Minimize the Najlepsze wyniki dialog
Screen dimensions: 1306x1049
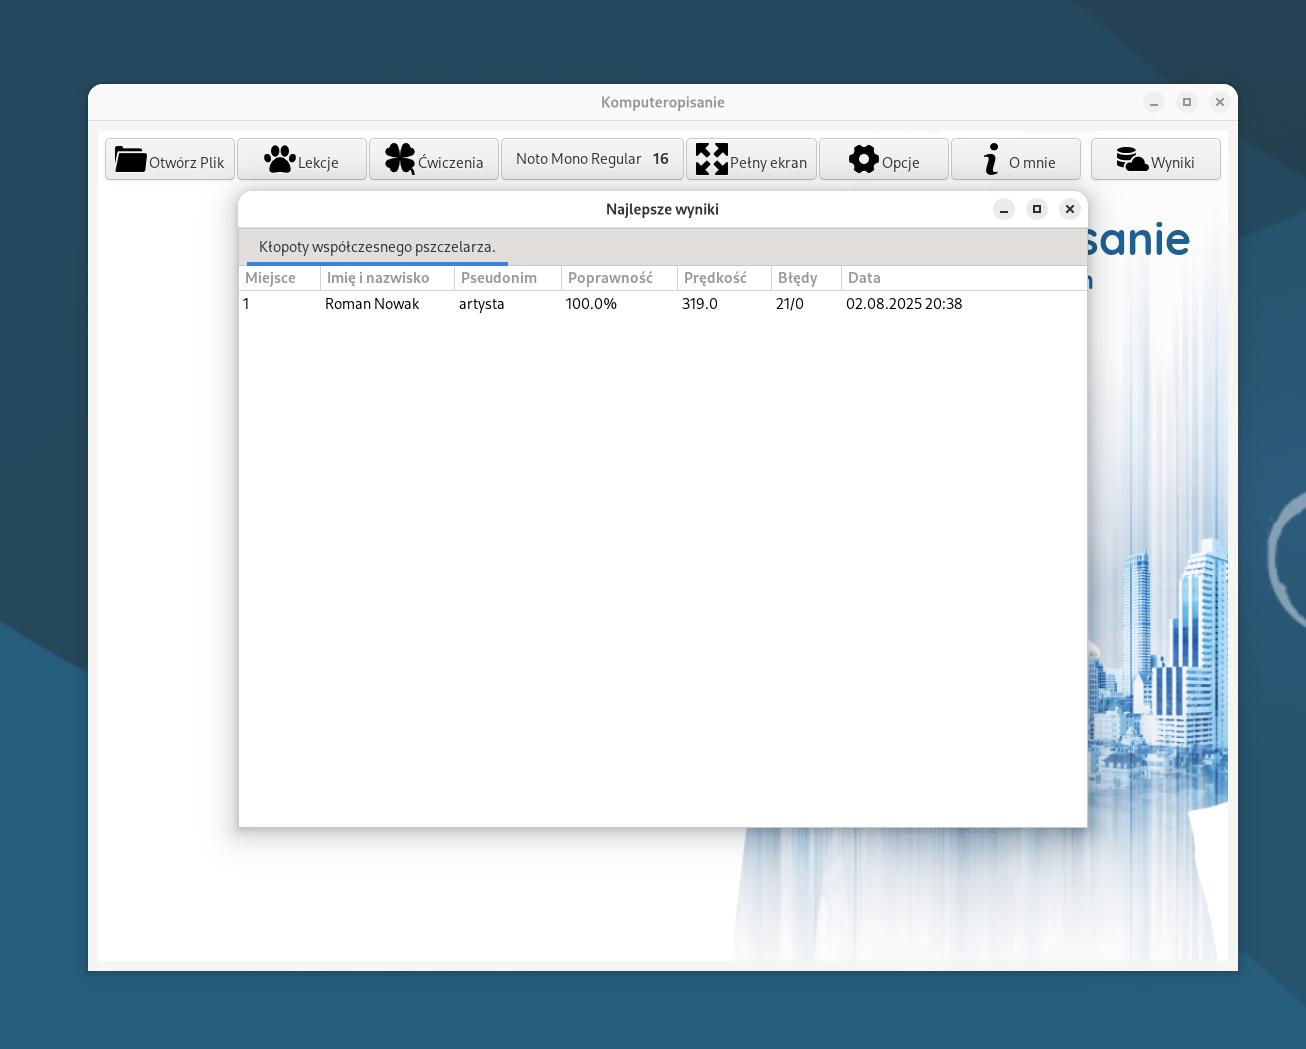click(x=1004, y=209)
